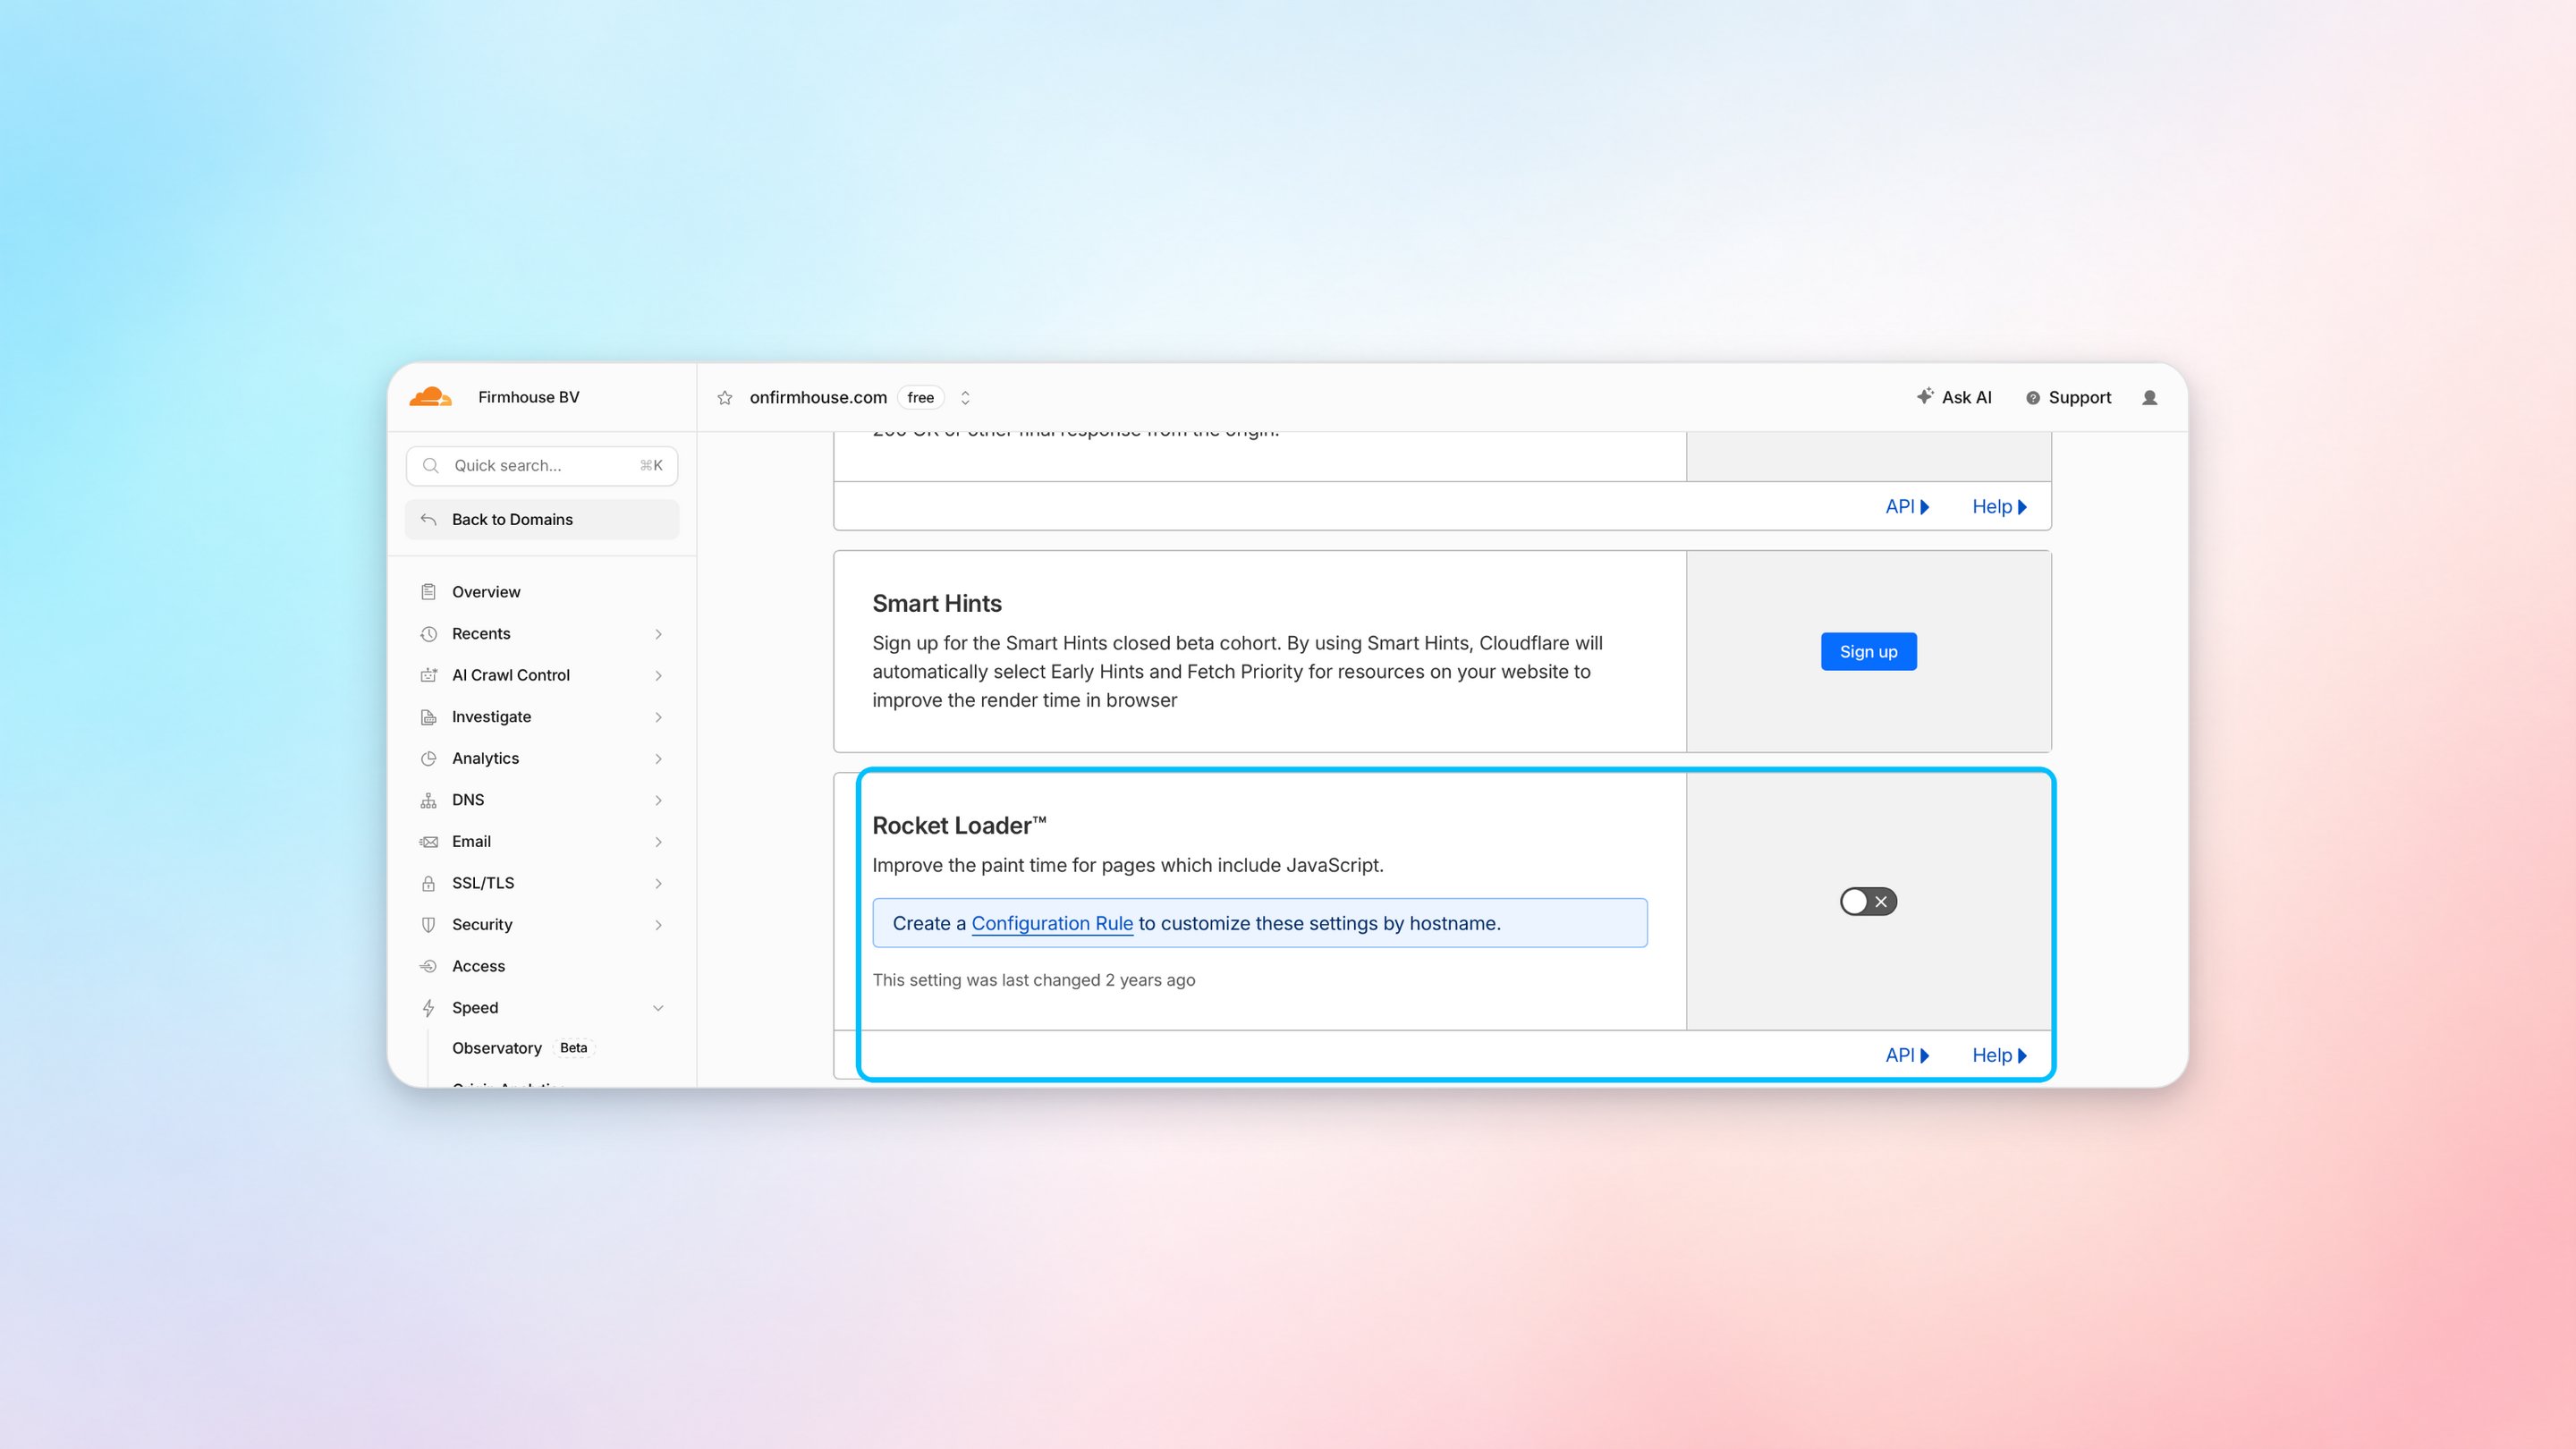Click the free plan badge
Viewport: 2576px width, 1449px height.
click(x=920, y=398)
